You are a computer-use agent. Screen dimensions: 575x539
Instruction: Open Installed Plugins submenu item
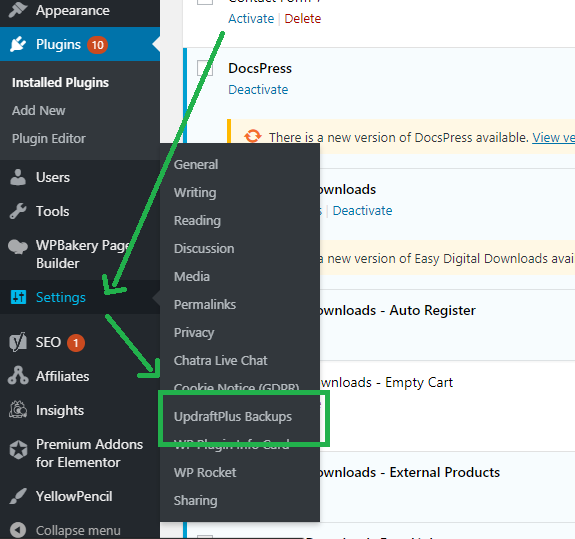click(x=60, y=82)
